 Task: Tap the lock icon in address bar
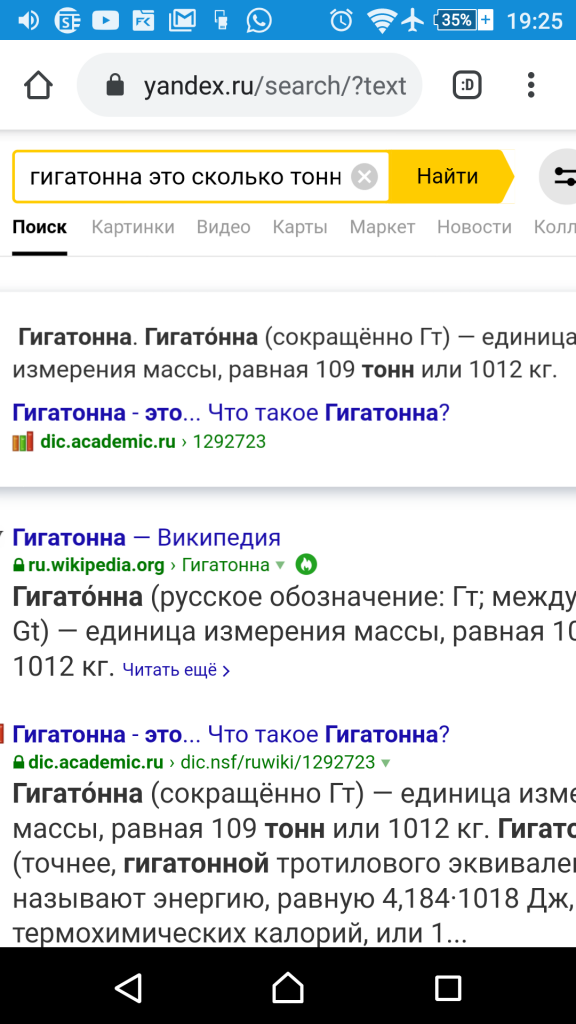point(115,85)
